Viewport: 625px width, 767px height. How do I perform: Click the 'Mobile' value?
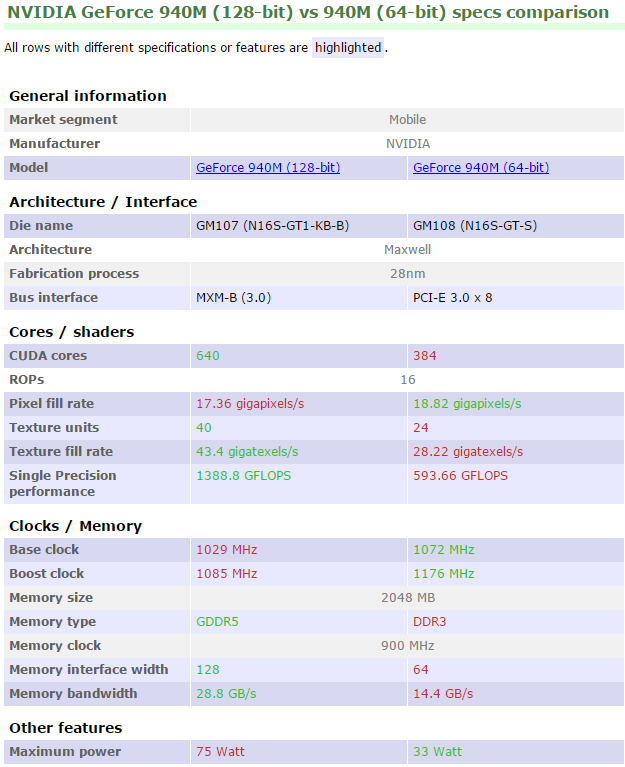(407, 120)
